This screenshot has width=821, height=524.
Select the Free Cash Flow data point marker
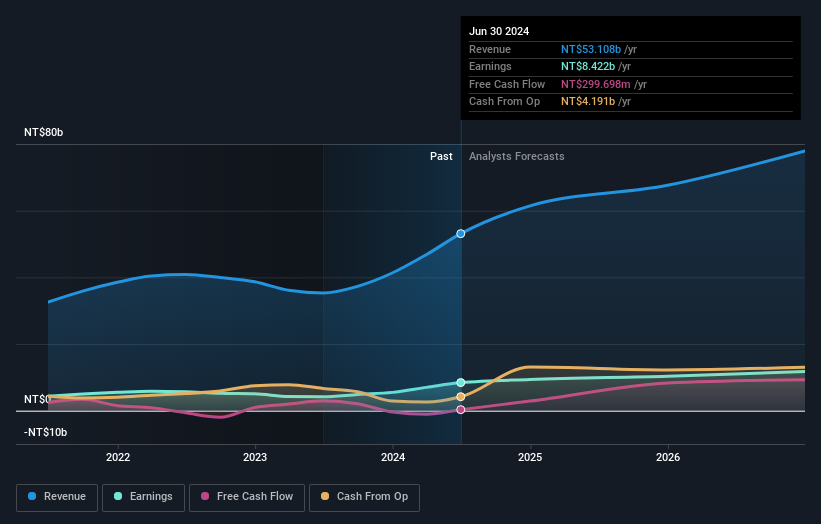coord(461,410)
